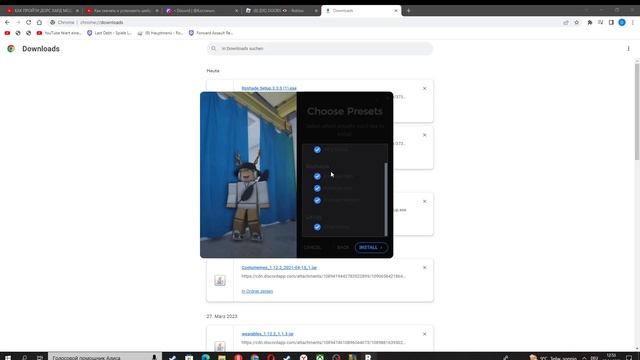This screenshot has width=640, height=360.
Task: Open the Reshade Setup exe link
Action: click(x=269, y=88)
